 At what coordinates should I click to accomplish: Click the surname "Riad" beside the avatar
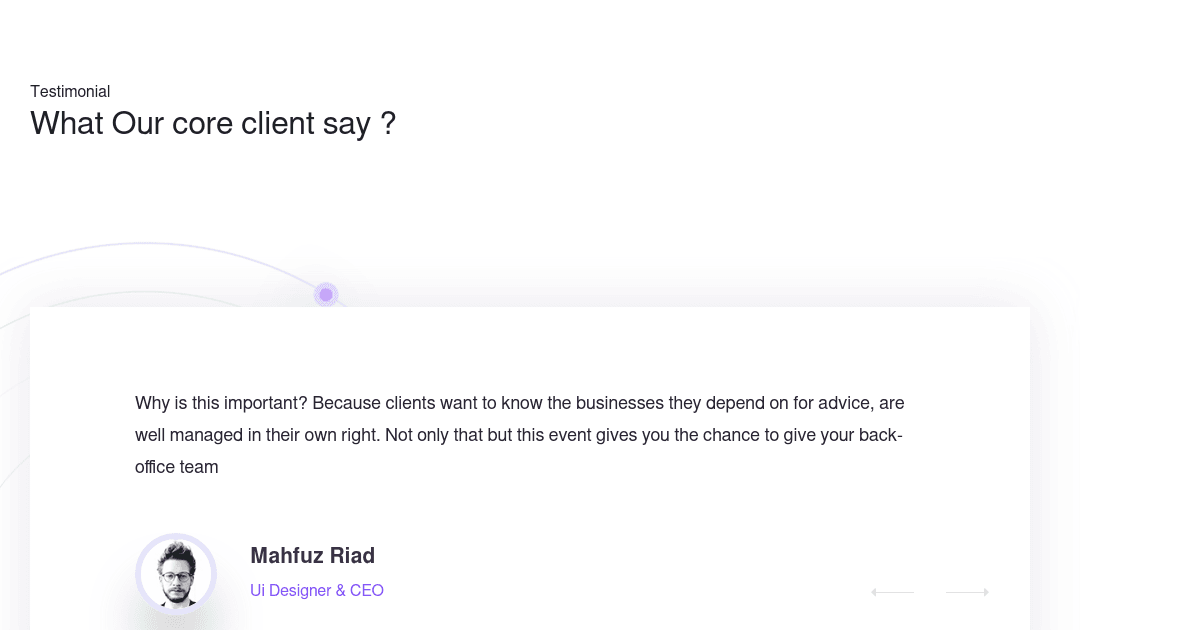[352, 556]
